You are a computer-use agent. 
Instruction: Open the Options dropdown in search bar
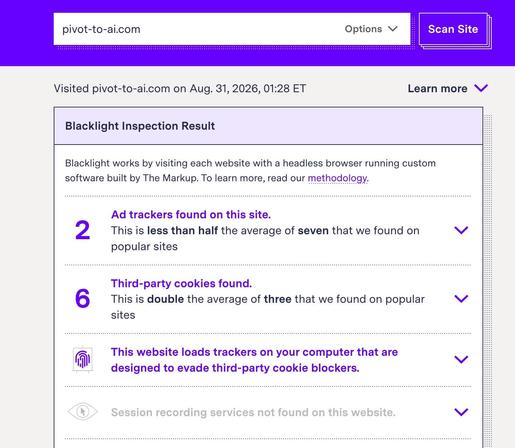(371, 29)
